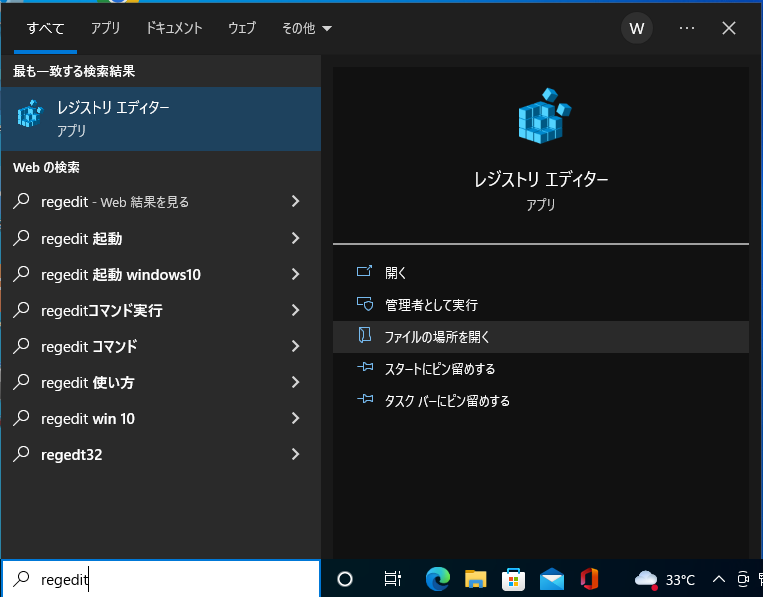Image resolution: width=763 pixels, height=597 pixels.
Task: Click the スタートにピン留めする pin icon
Action: click(365, 367)
